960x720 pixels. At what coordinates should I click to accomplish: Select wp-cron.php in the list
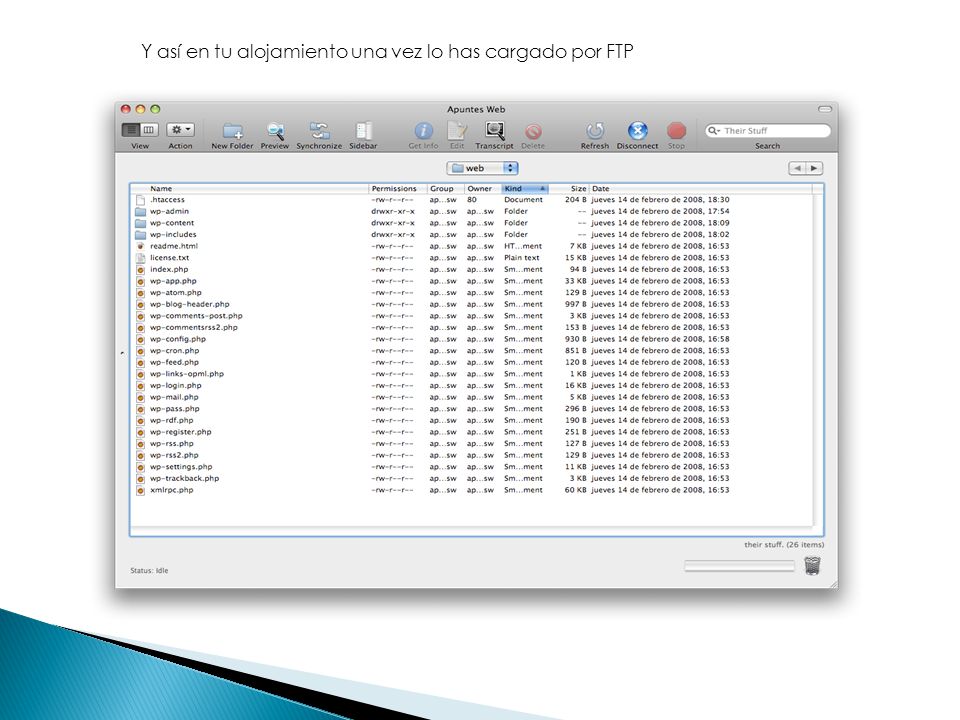(471, 351)
